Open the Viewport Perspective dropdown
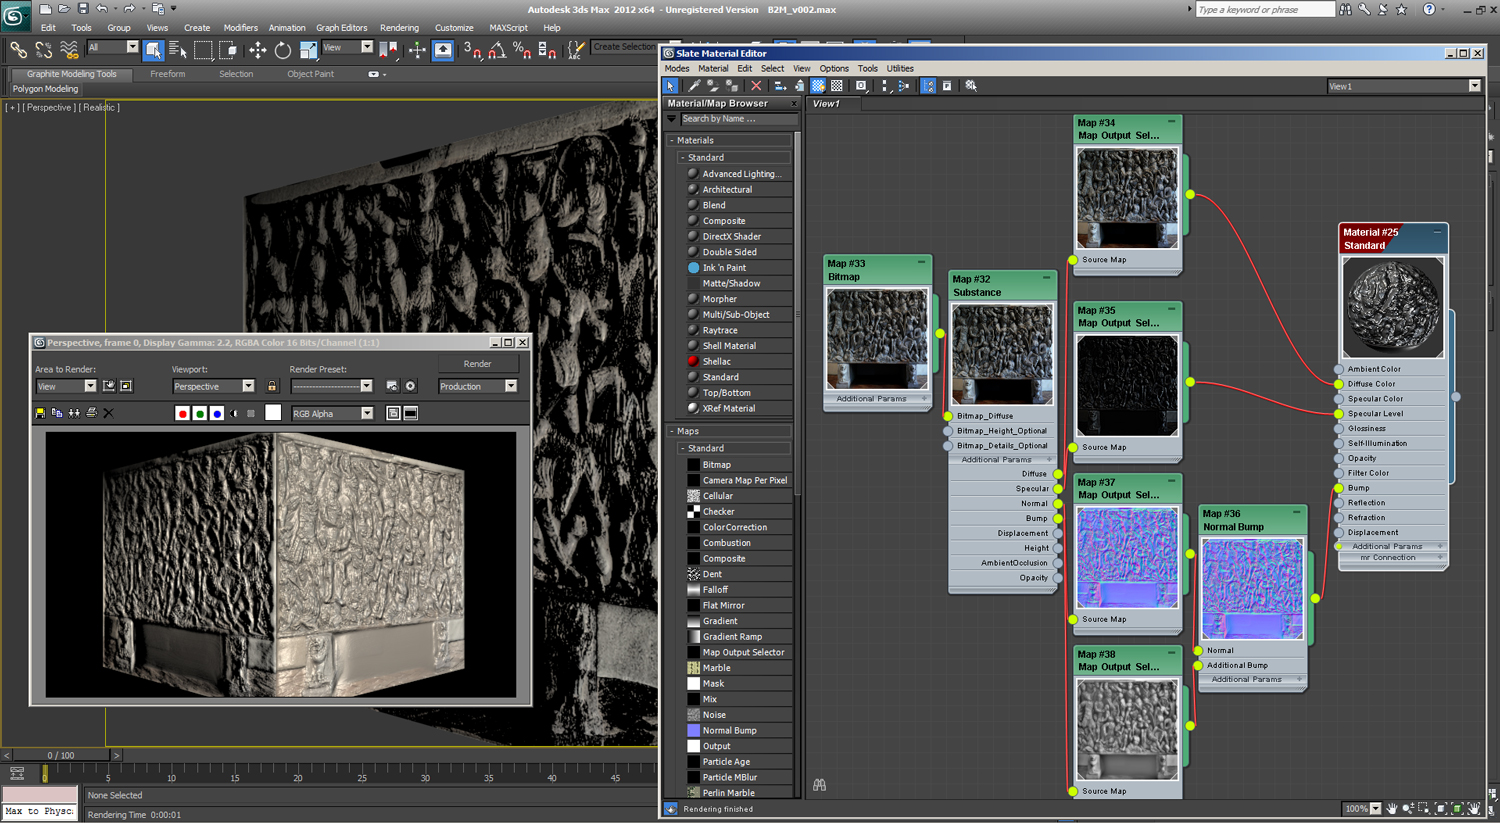Image resolution: width=1500 pixels, height=823 pixels. click(213, 386)
